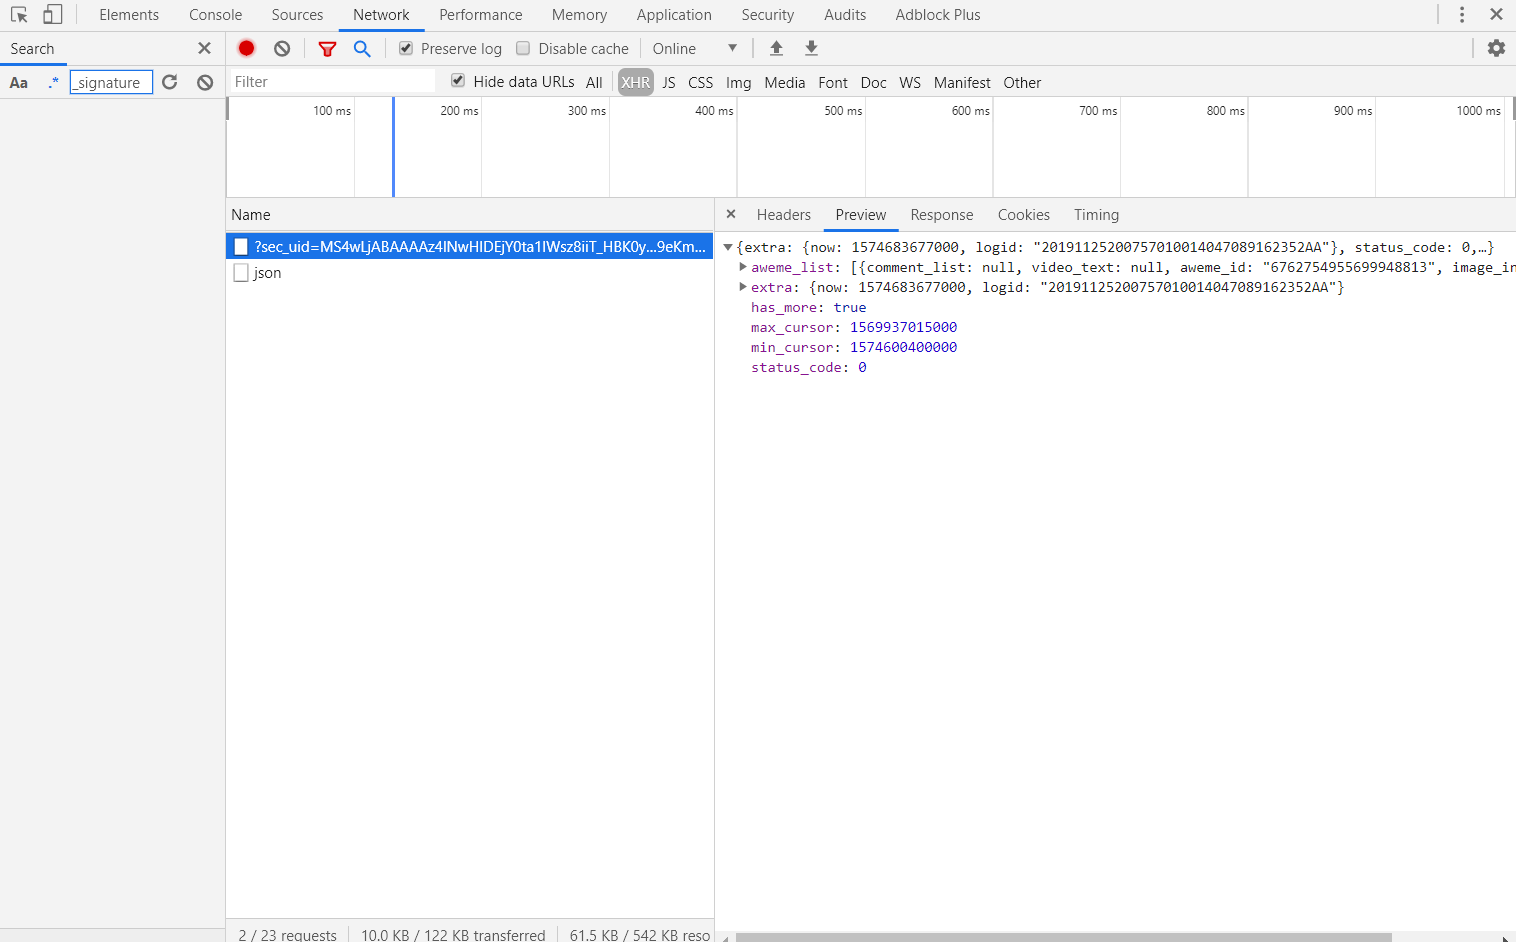The height and width of the screenshot is (942, 1516).
Task: Uncheck the Preserve log checkbox
Action: pos(406,48)
